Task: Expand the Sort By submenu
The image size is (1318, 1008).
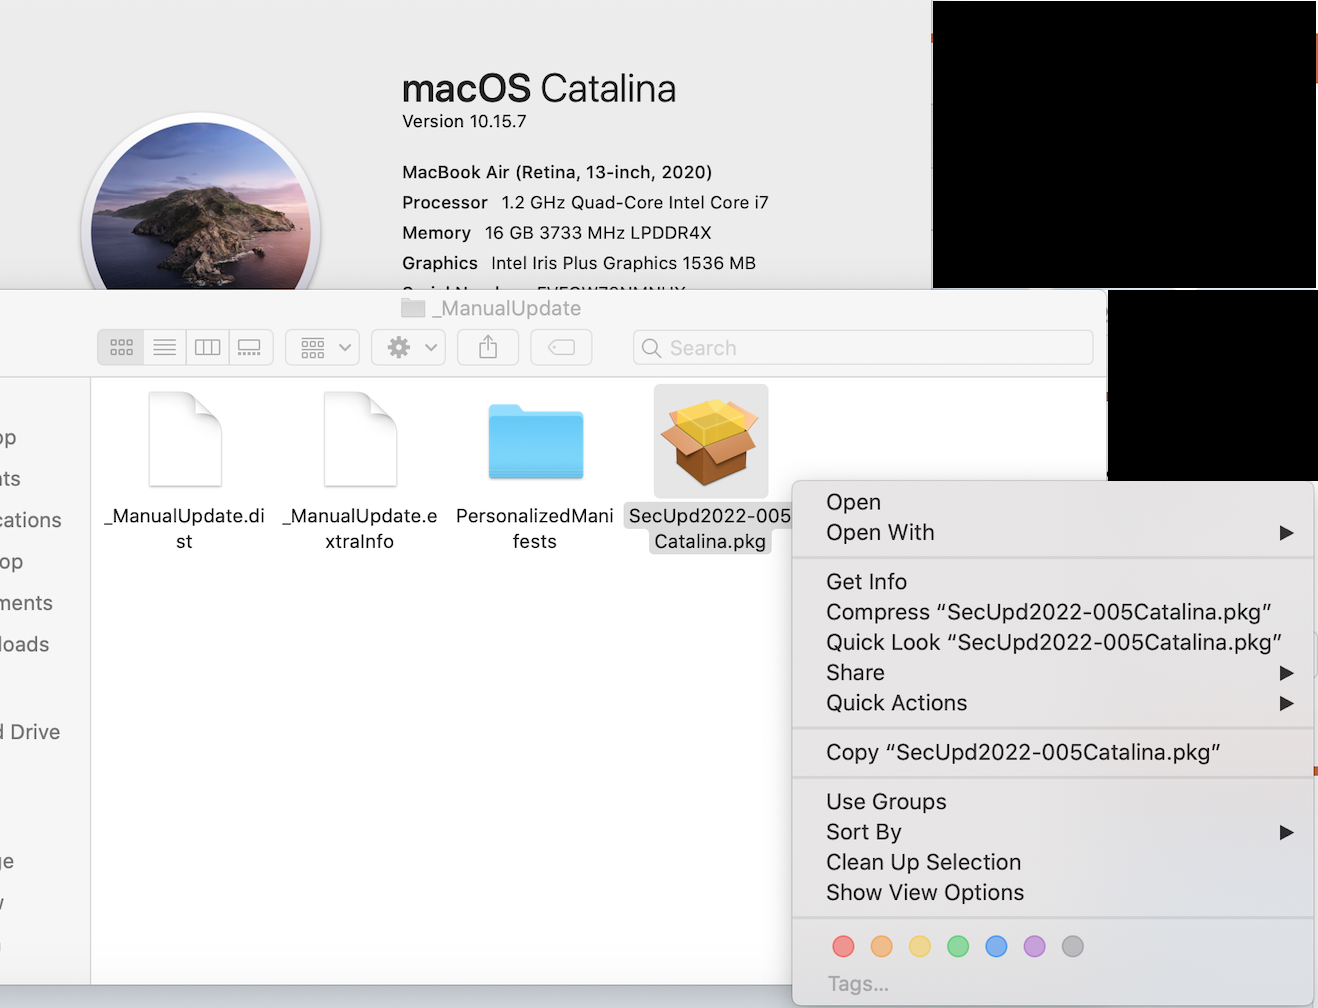Action: point(1053,832)
